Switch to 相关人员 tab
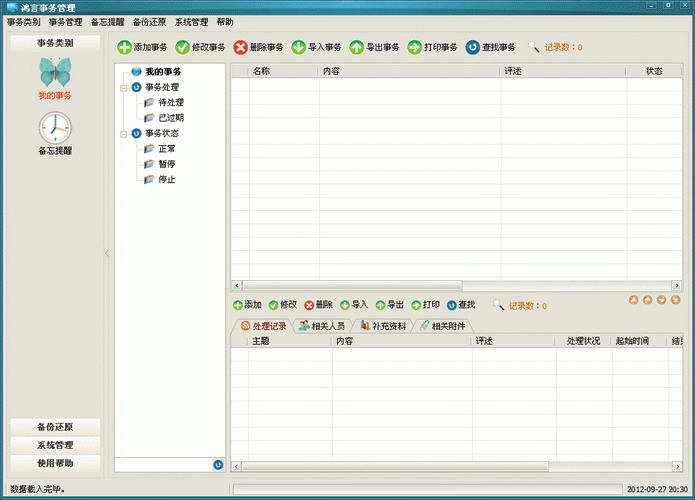The height and width of the screenshot is (500, 695). coord(322,326)
